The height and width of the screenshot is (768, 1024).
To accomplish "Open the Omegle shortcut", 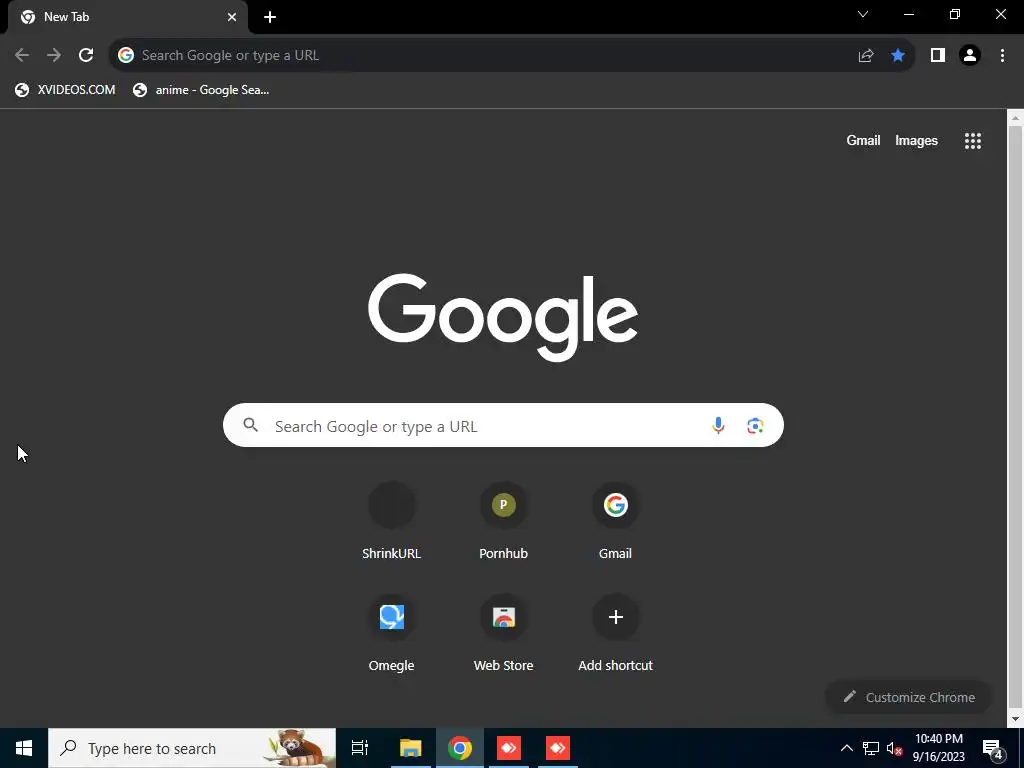I will click(x=391, y=633).
